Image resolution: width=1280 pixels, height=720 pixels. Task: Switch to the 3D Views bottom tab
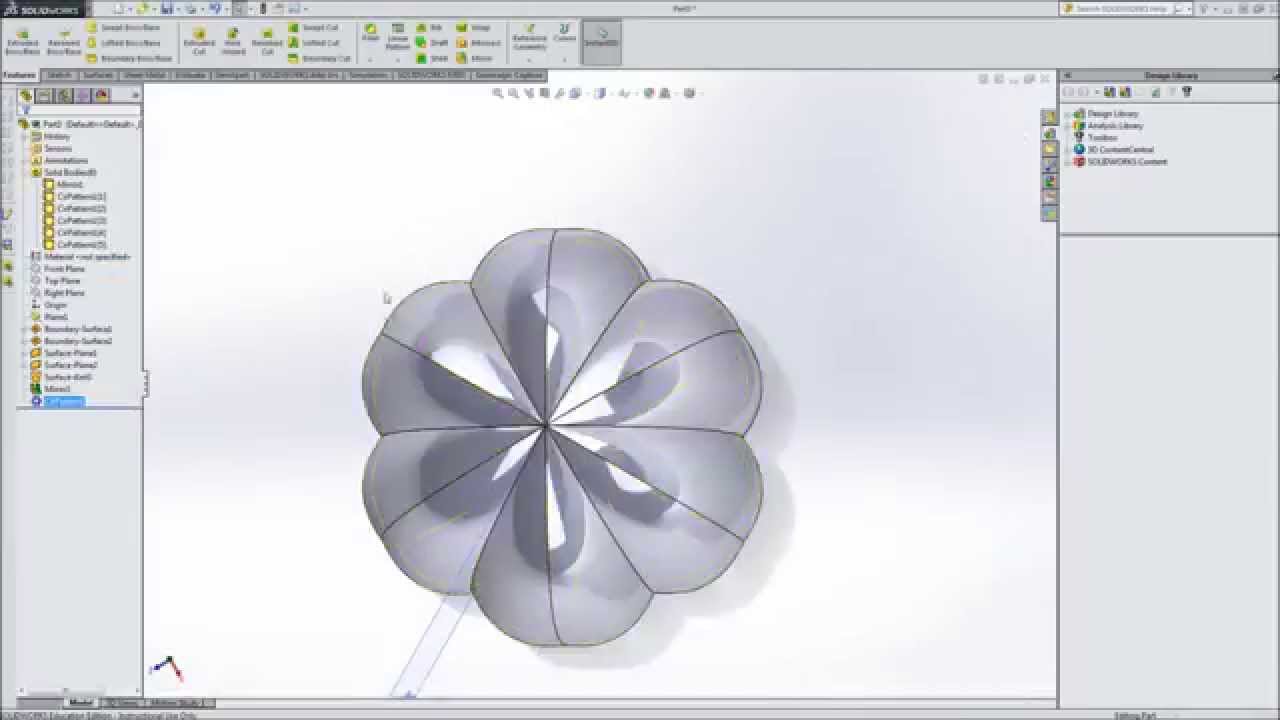(x=122, y=703)
